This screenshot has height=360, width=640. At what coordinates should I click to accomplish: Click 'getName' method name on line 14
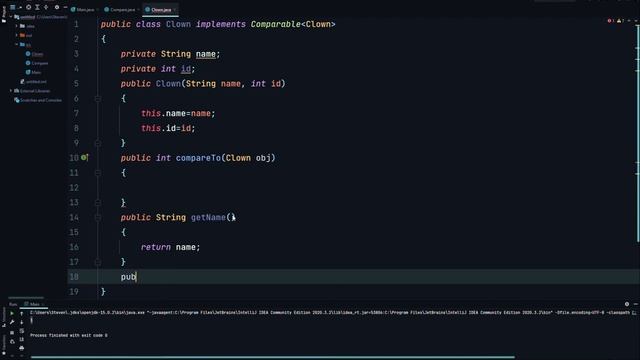(208, 217)
